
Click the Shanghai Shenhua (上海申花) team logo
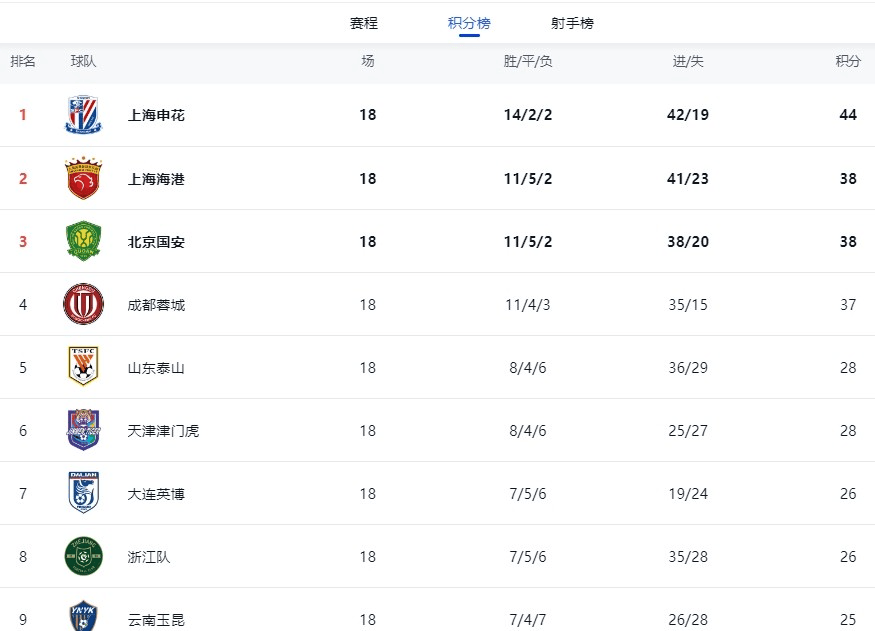83,115
